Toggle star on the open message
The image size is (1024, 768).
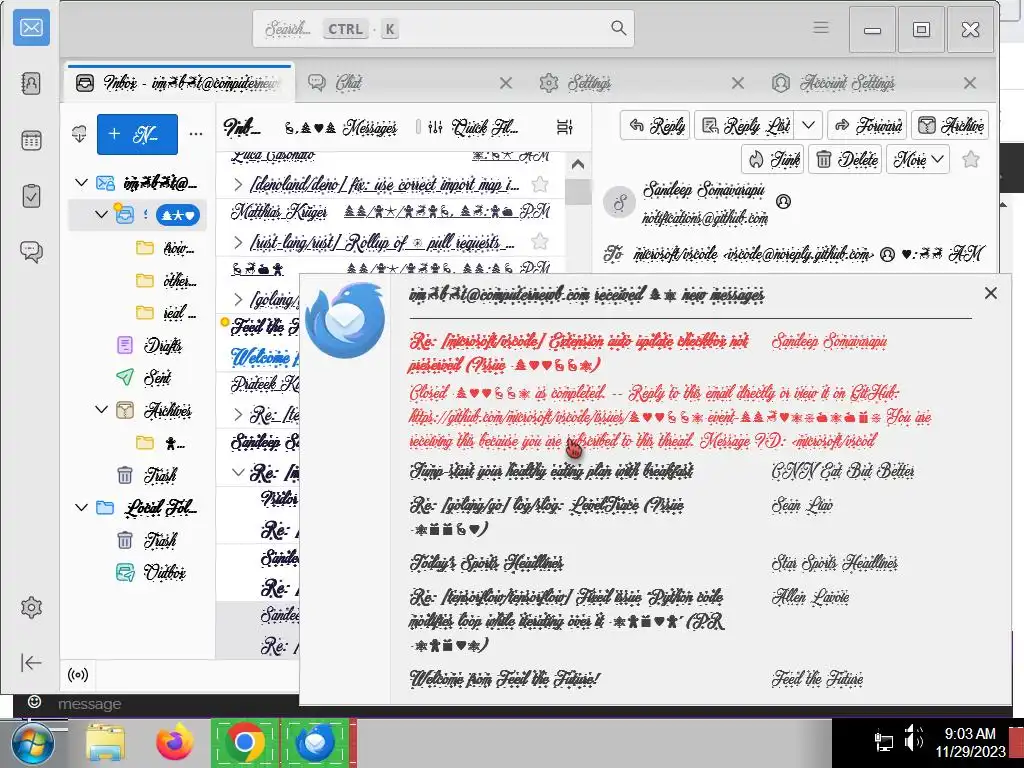pyautogui.click(x=970, y=159)
